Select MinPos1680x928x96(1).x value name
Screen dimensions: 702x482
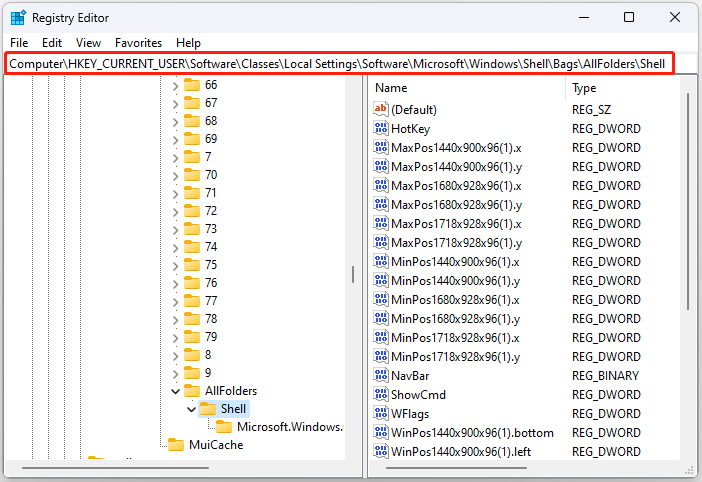[x=455, y=300]
